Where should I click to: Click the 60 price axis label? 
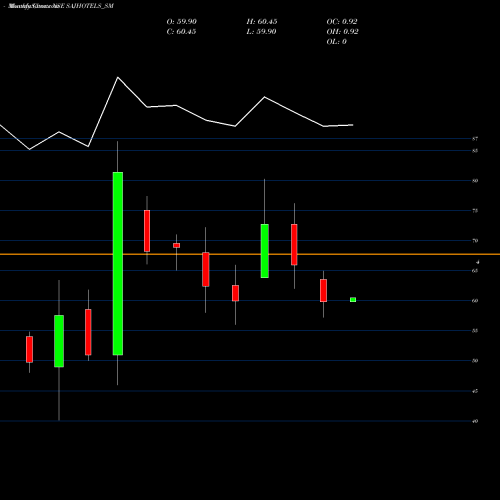click(475, 301)
